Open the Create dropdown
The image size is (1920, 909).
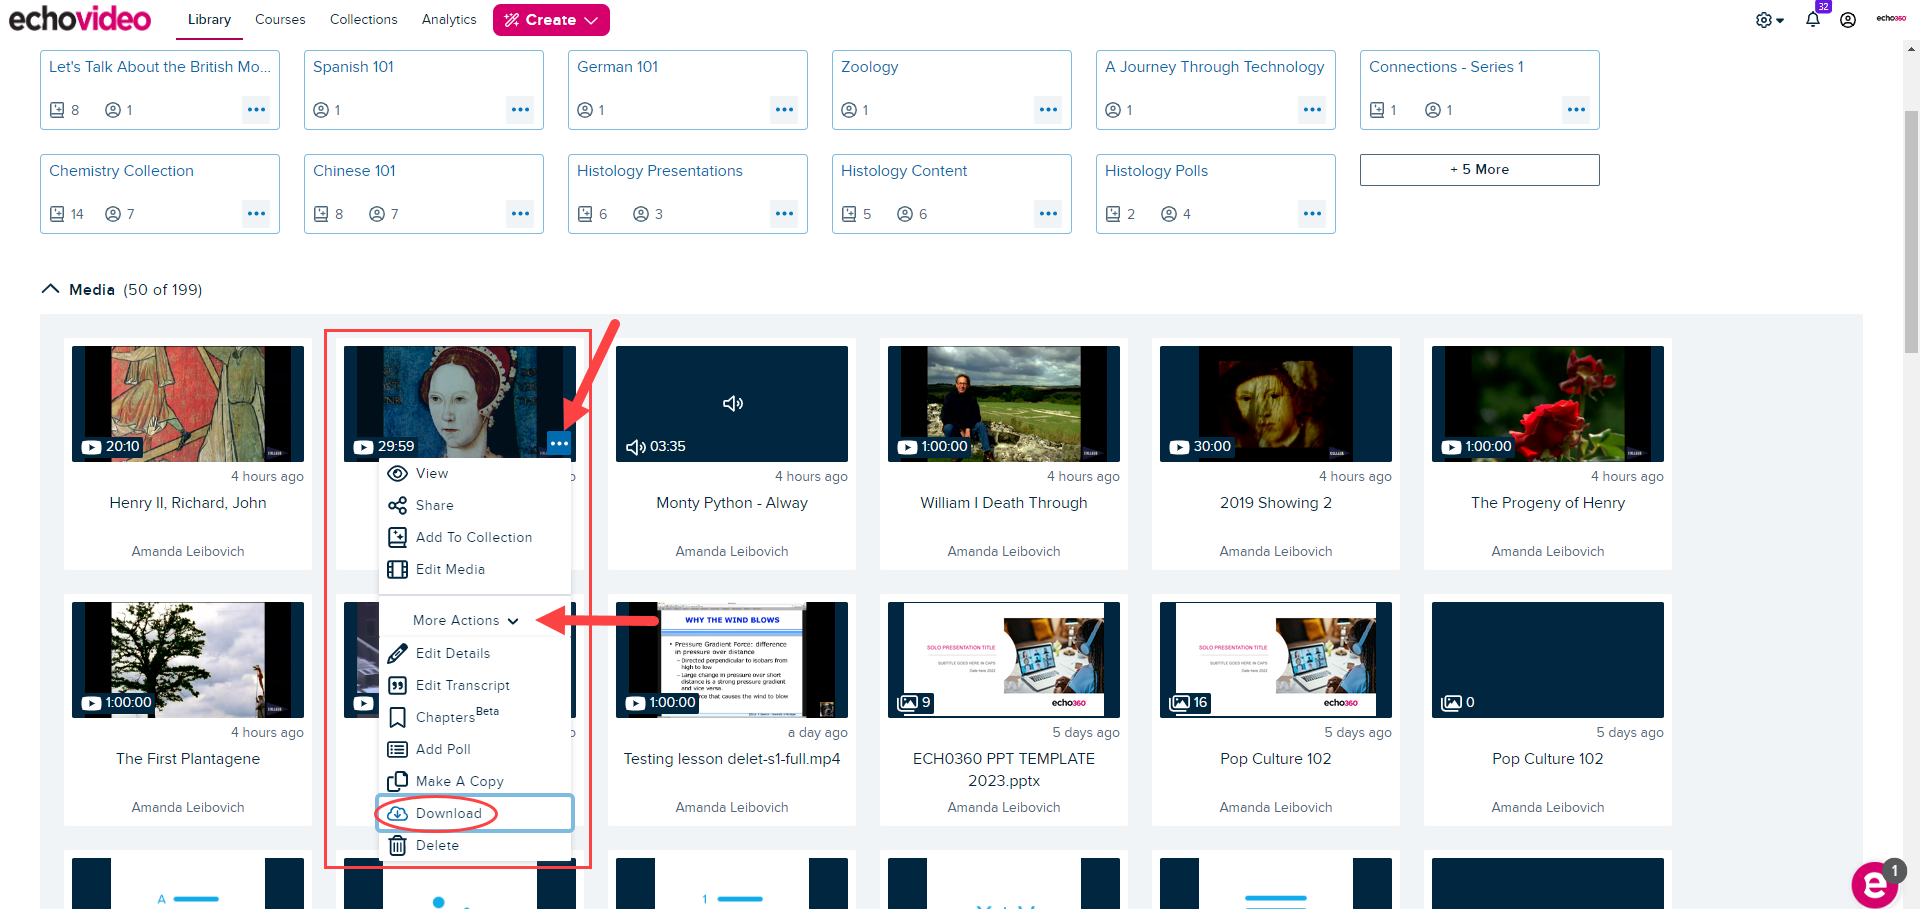tap(551, 19)
